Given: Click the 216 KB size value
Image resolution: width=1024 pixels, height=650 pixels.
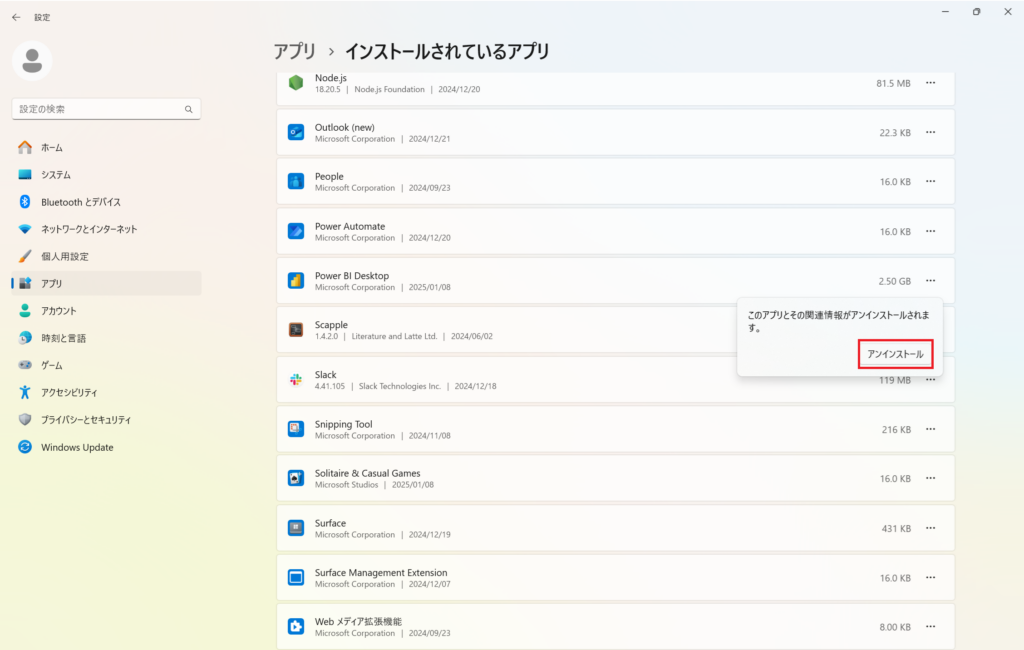Looking at the screenshot, I should coord(896,430).
